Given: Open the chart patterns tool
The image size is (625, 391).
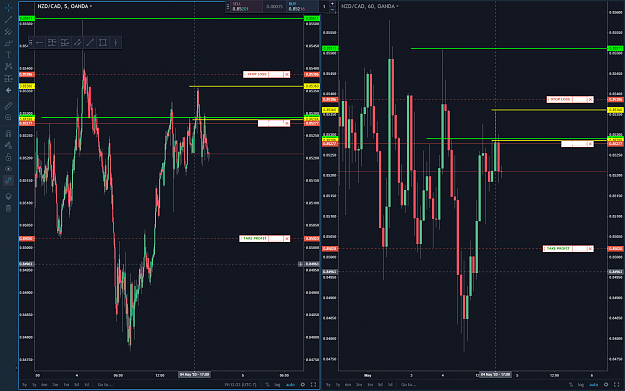Looking at the screenshot, I should [8, 67].
